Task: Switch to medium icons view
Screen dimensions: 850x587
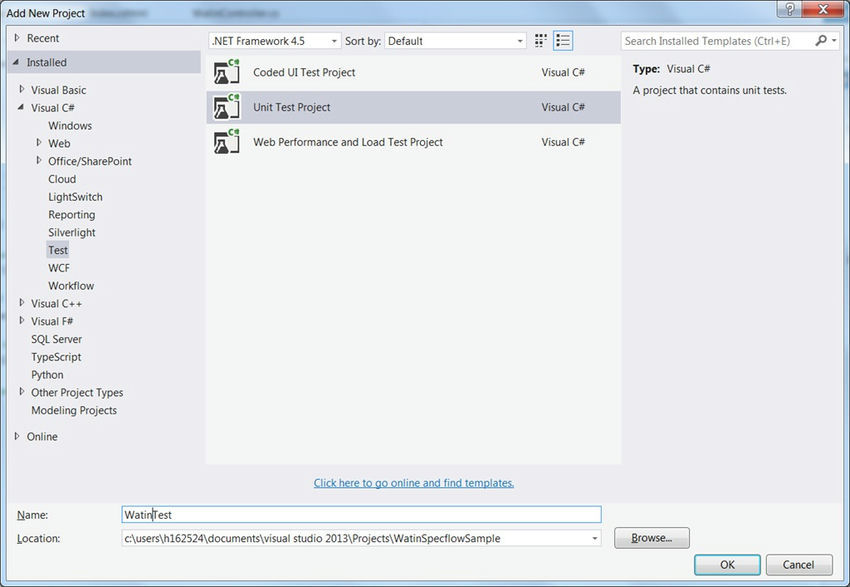Action: coord(540,40)
